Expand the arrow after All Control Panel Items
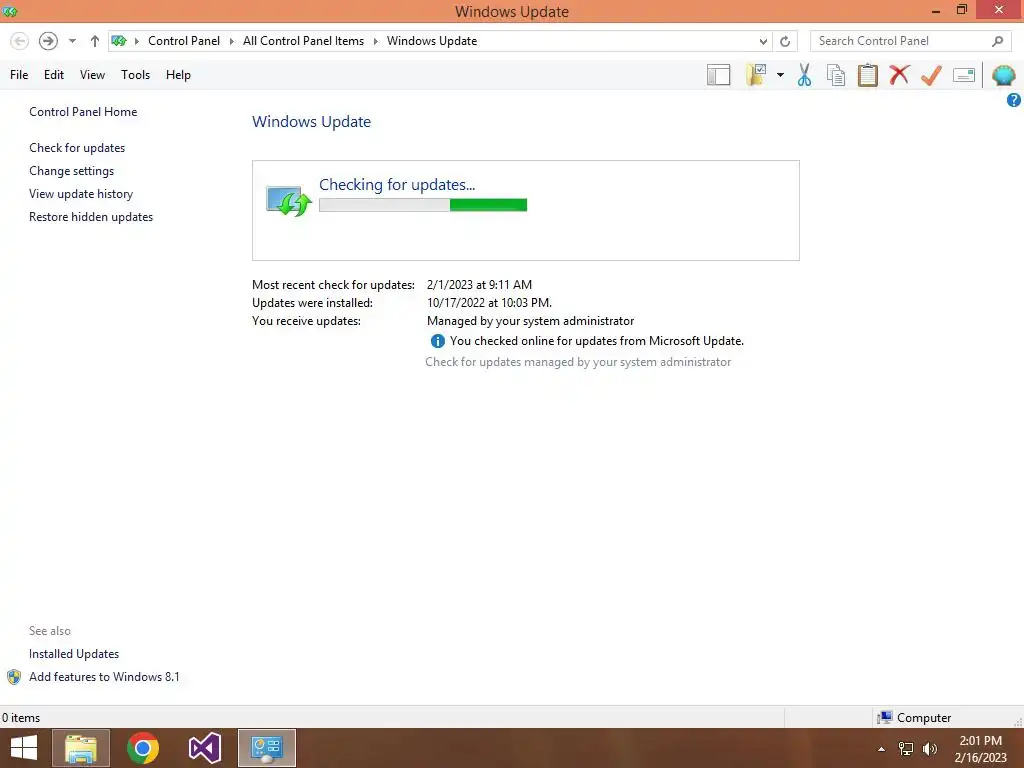Viewport: 1024px width, 768px height. pos(376,41)
